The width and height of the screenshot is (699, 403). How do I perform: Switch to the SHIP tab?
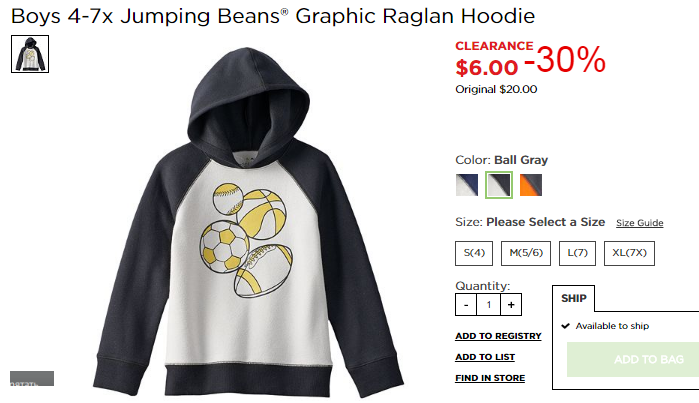pyautogui.click(x=574, y=298)
